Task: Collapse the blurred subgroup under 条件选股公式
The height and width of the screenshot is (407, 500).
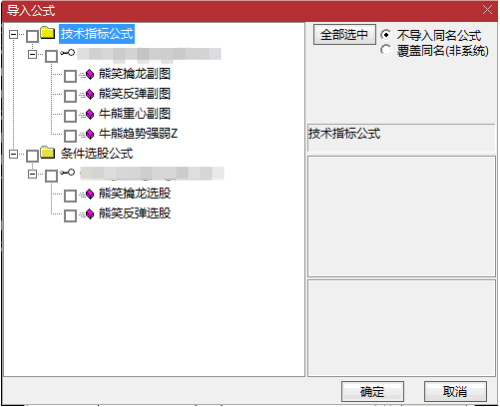Action: 32,174
